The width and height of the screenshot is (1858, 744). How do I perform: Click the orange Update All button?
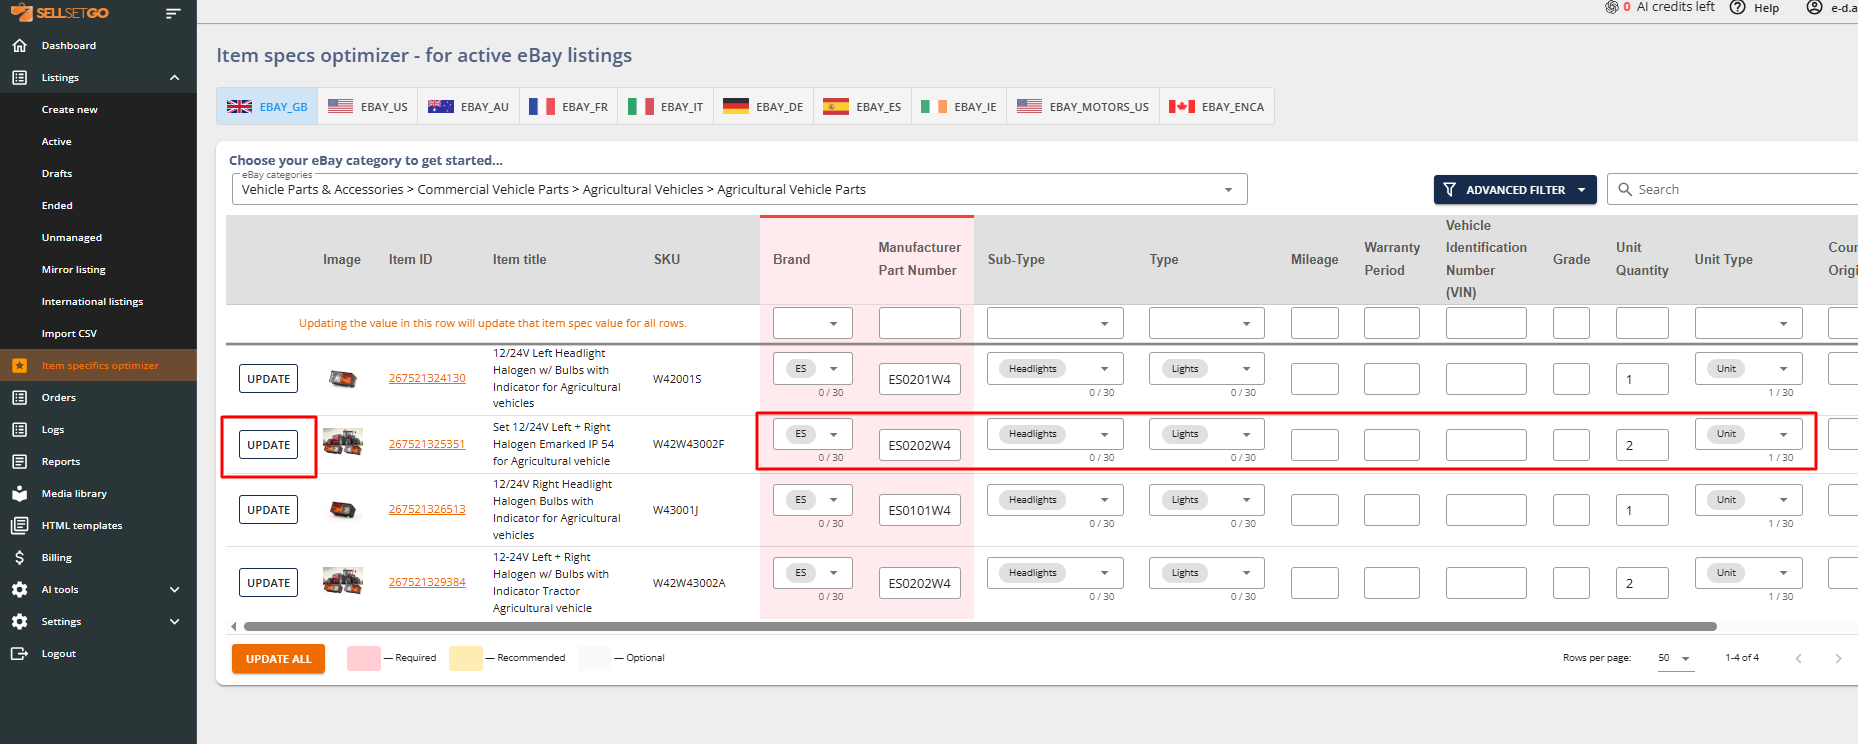(x=278, y=659)
